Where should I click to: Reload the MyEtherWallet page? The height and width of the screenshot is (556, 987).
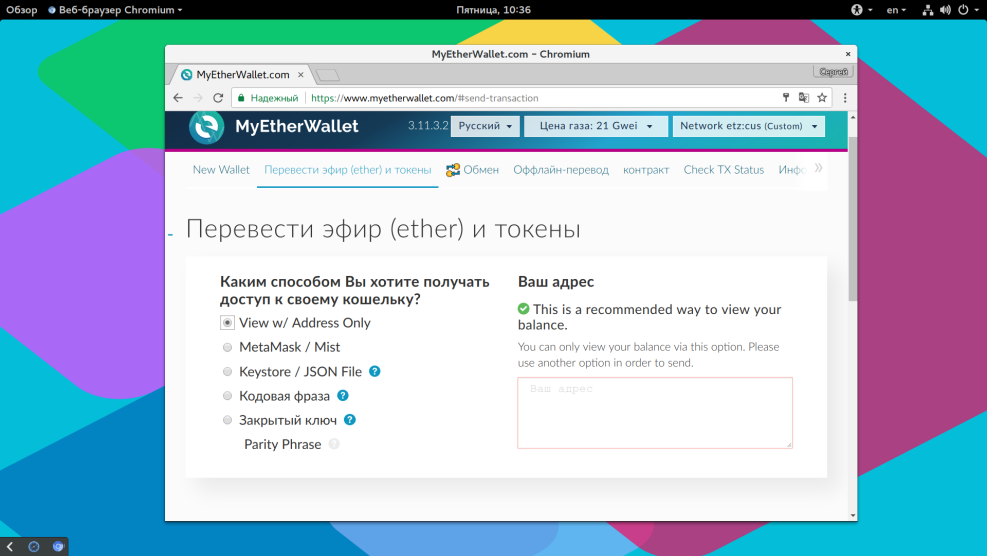tap(218, 98)
